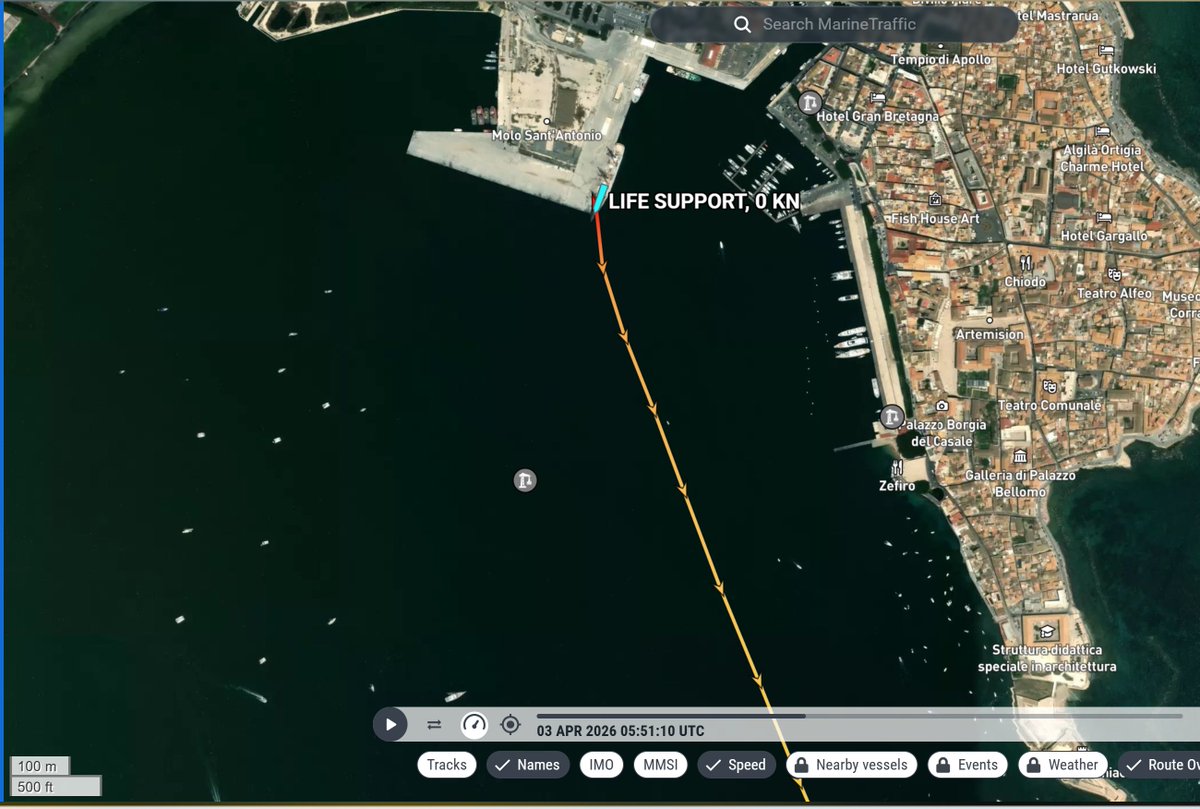Click the search magnifier icon
1200x809 pixels.
742,24
